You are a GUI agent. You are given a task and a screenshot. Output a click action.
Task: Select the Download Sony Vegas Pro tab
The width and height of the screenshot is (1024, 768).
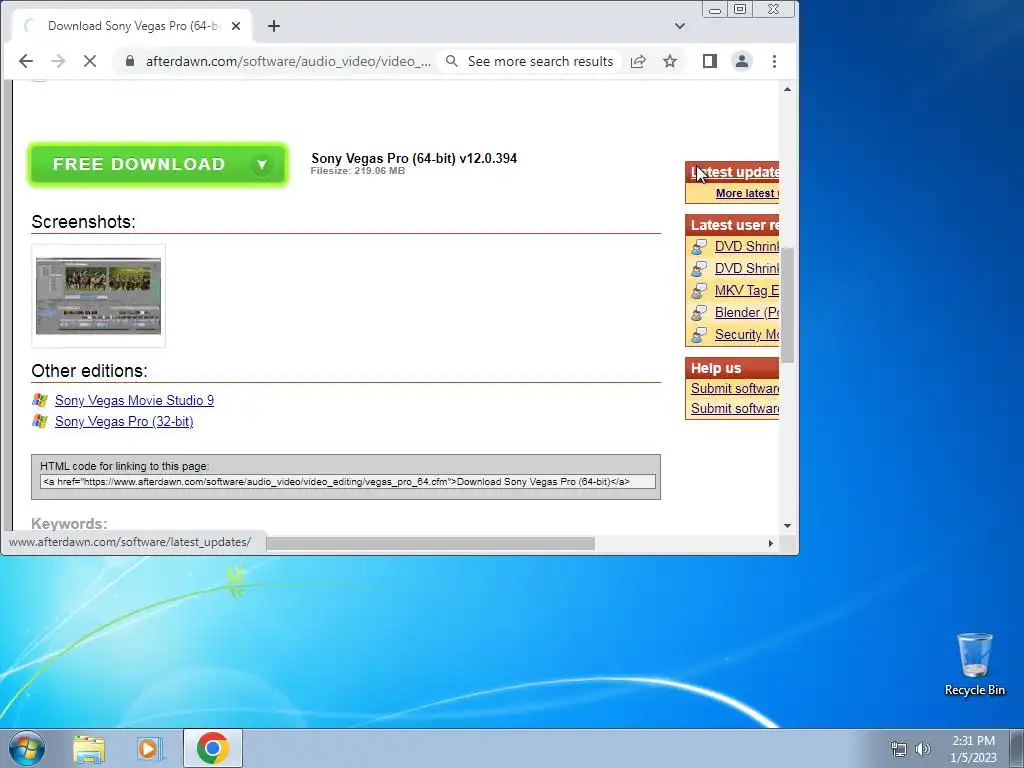tap(133, 26)
